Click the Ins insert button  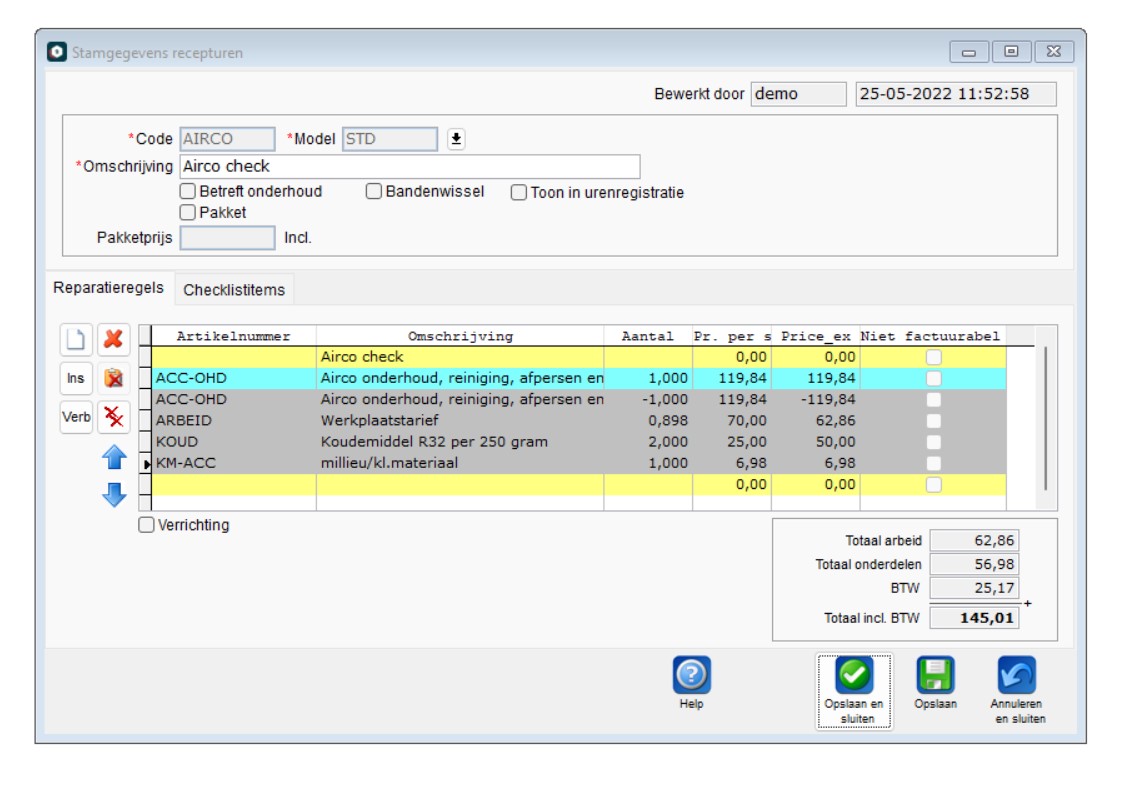(76, 378)
